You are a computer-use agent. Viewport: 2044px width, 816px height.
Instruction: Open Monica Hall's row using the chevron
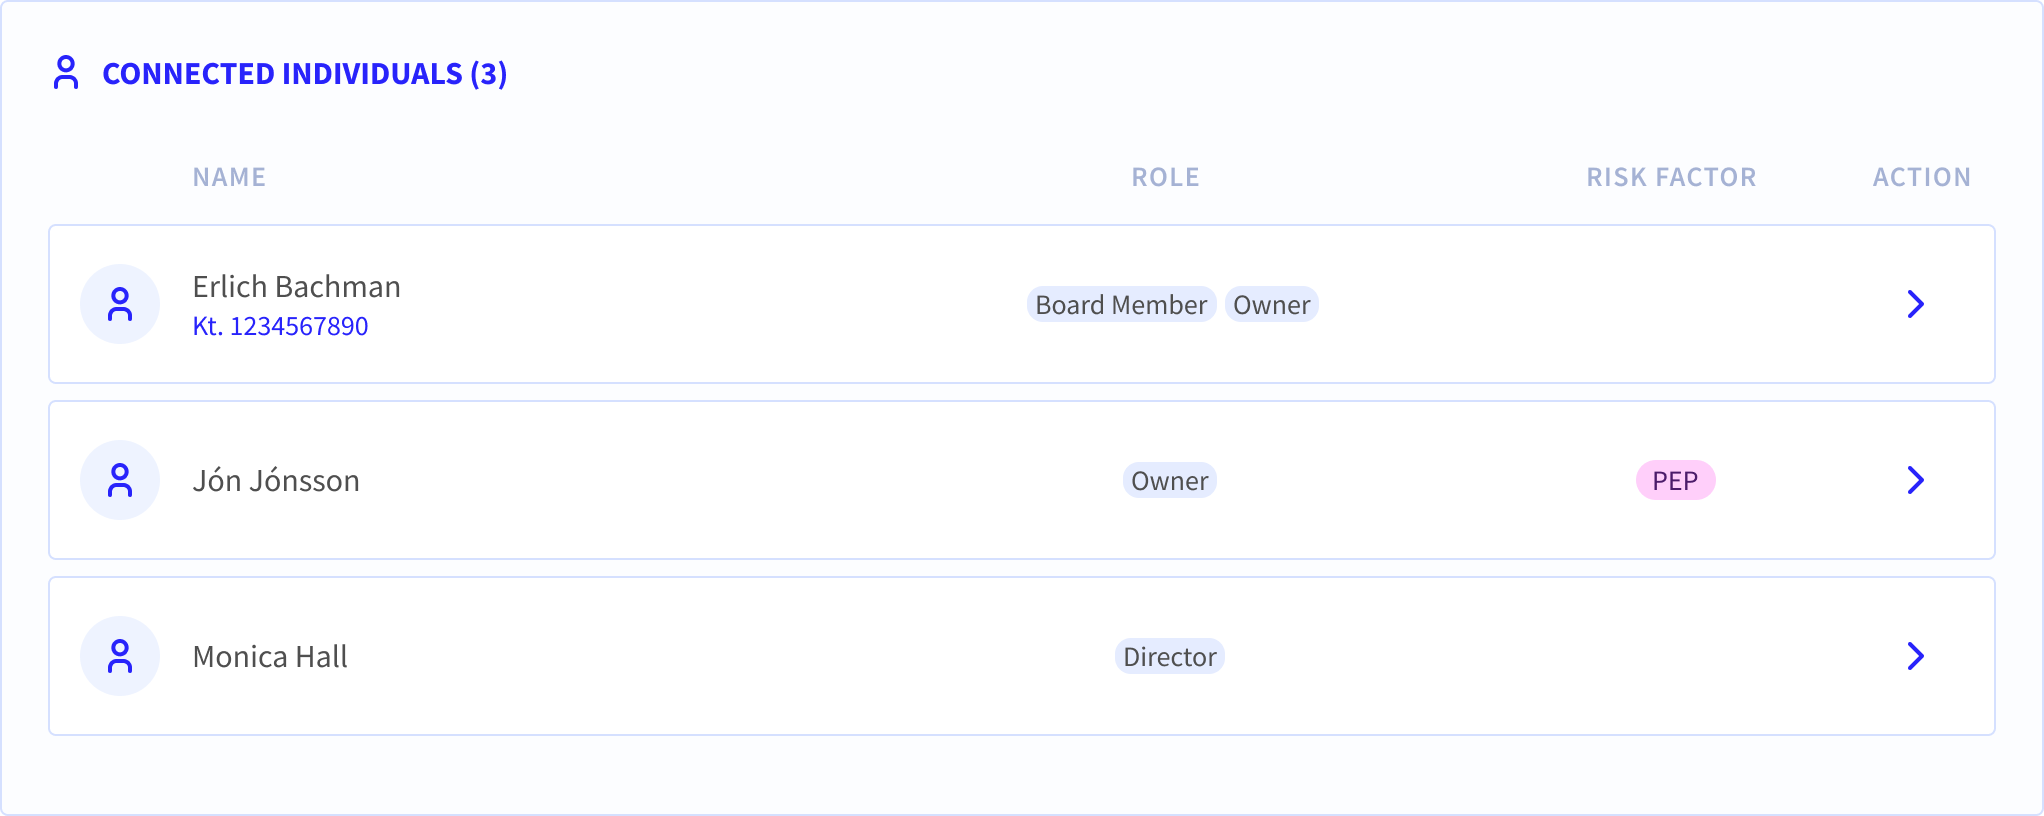point(1915,656)
